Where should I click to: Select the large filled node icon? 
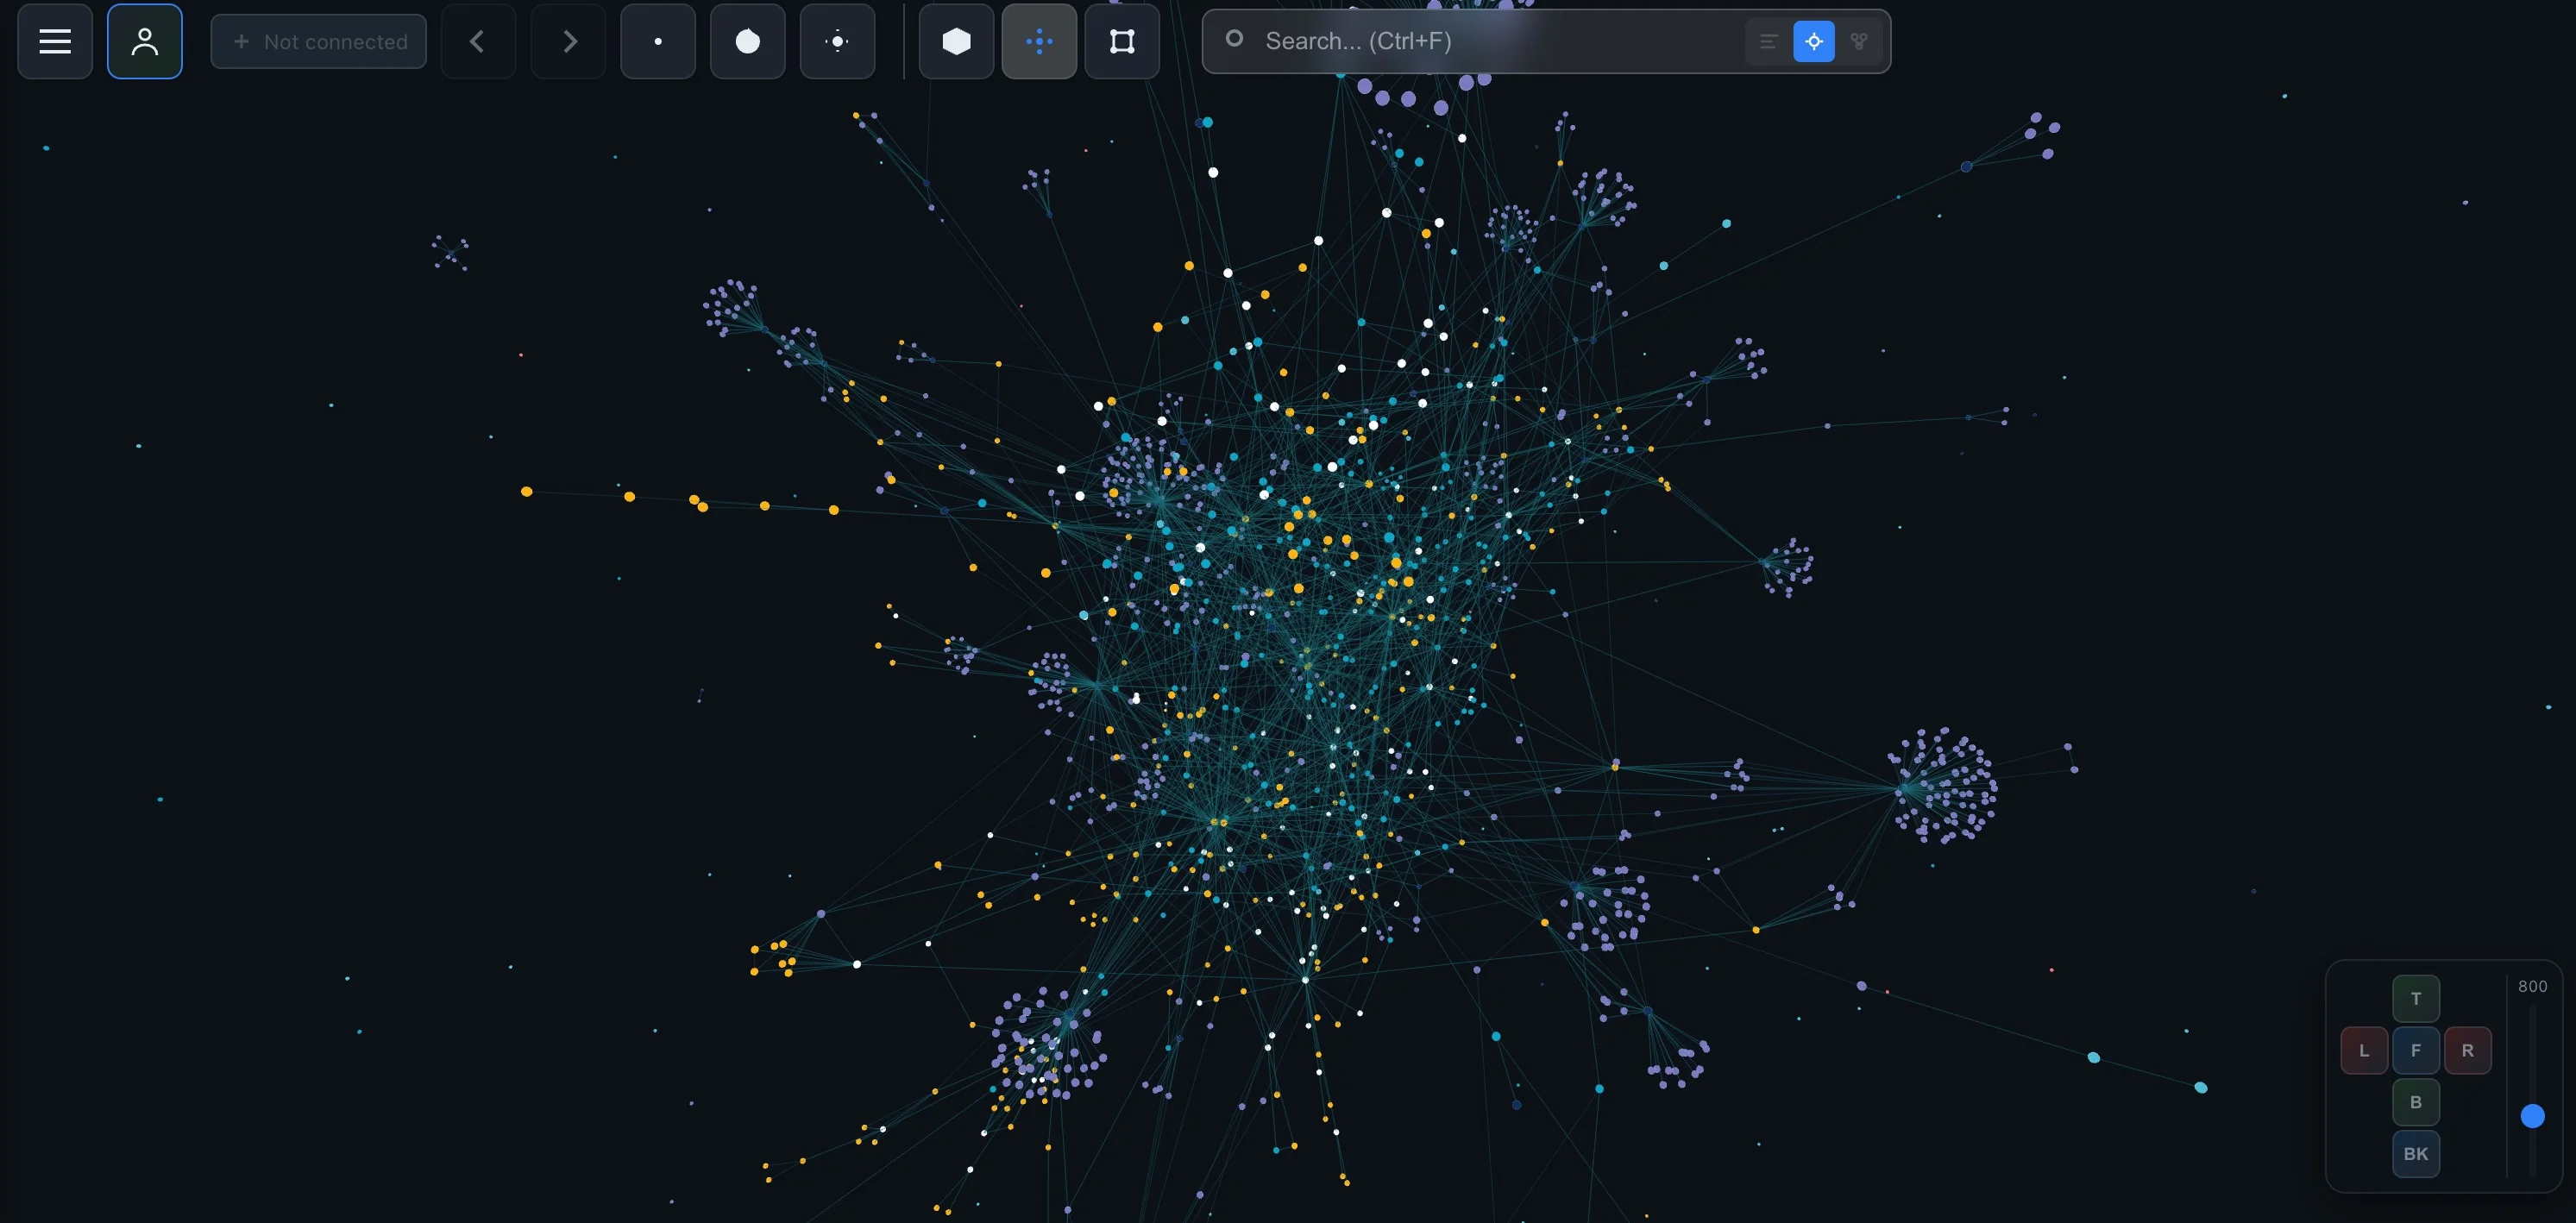click(x=747, y=41)
